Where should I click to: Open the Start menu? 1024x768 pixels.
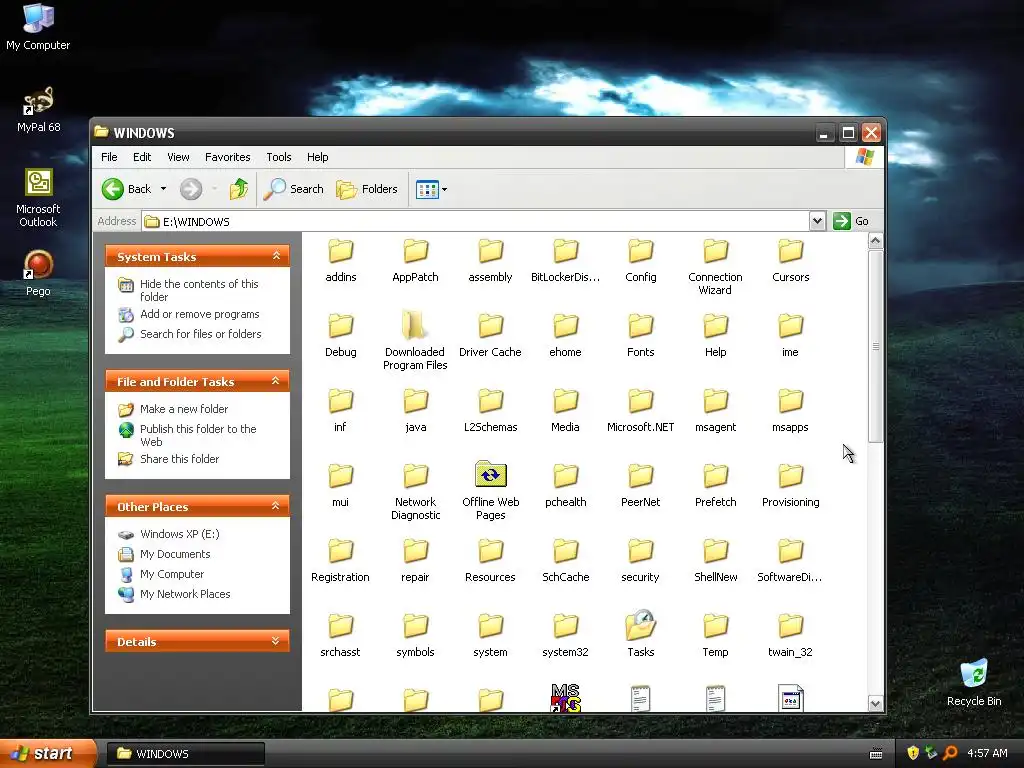48,754
